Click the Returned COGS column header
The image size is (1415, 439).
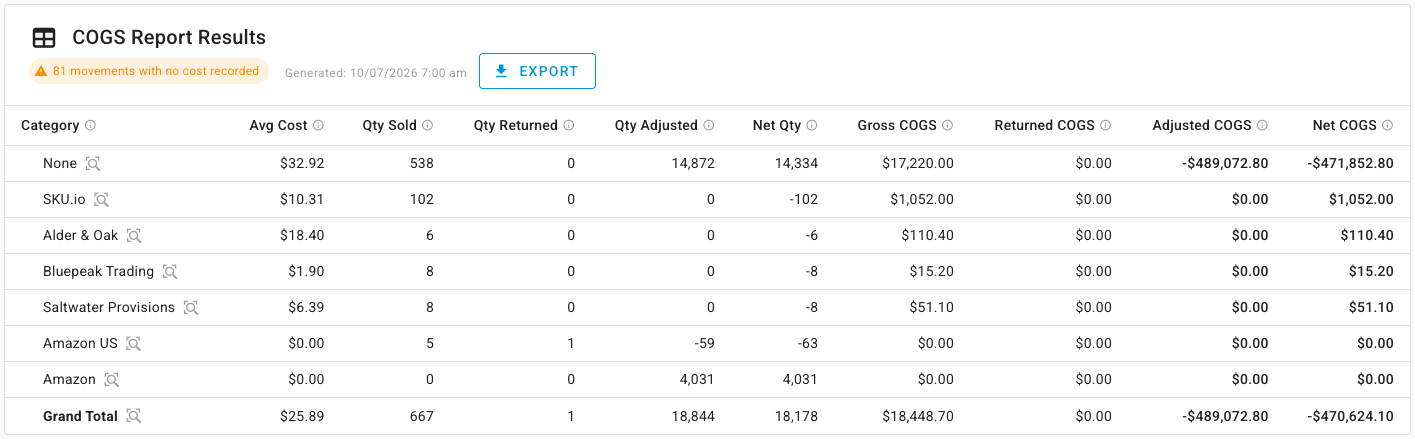click(x=1045, y=126)
